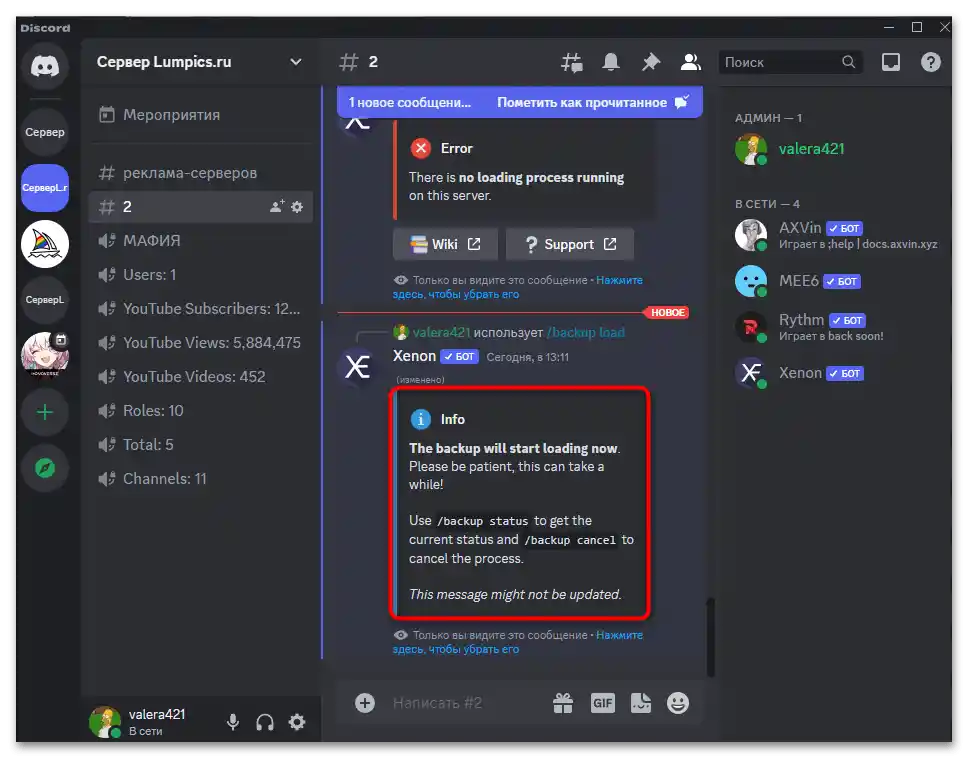968x758 pixels.
Task: Open the Threads icon in channel header
Action: click(572, 62)
